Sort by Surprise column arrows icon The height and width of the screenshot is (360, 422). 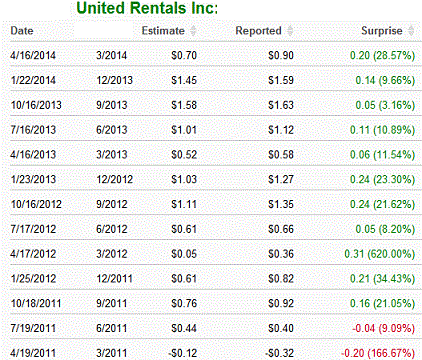(411, 31)
